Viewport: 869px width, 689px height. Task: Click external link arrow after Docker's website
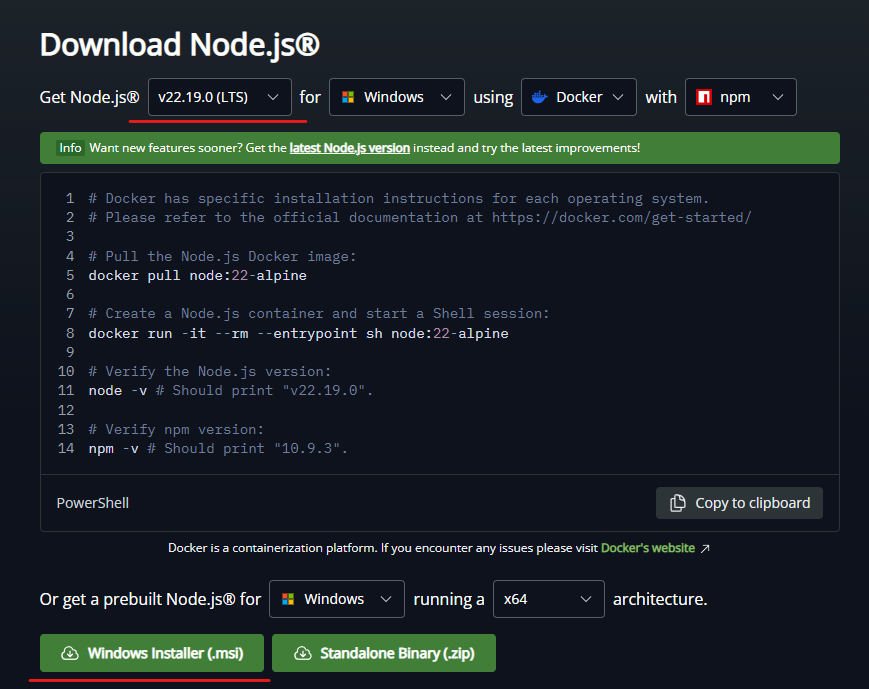pyautogui.click(x=705, y=548)
